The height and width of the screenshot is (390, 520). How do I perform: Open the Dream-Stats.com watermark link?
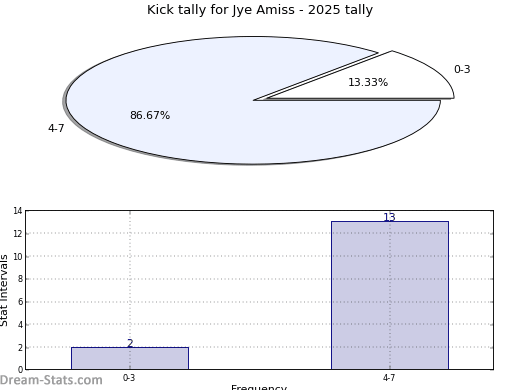pos(51,380)
